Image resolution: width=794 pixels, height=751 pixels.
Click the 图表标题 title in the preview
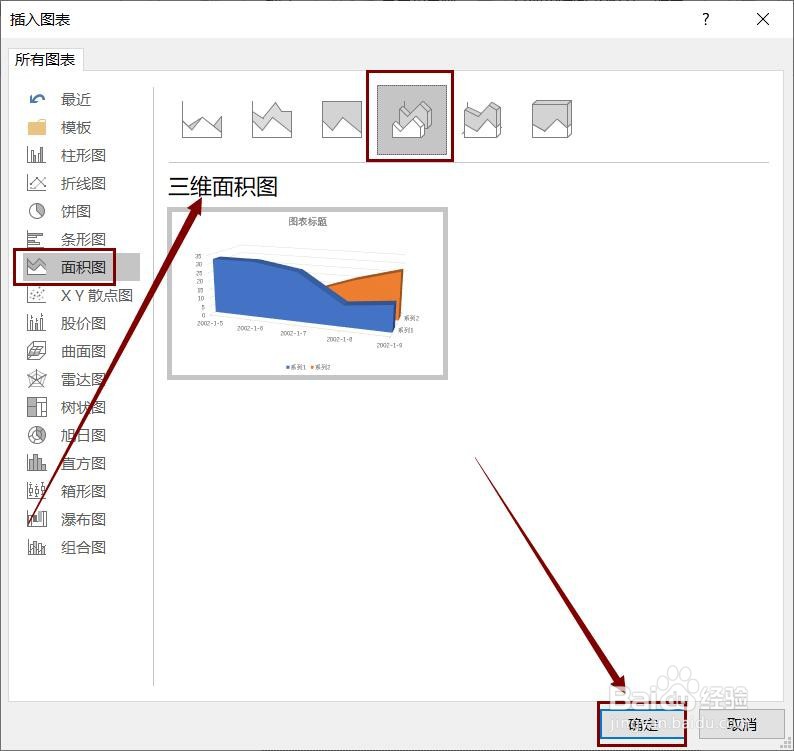click(307, 221)
